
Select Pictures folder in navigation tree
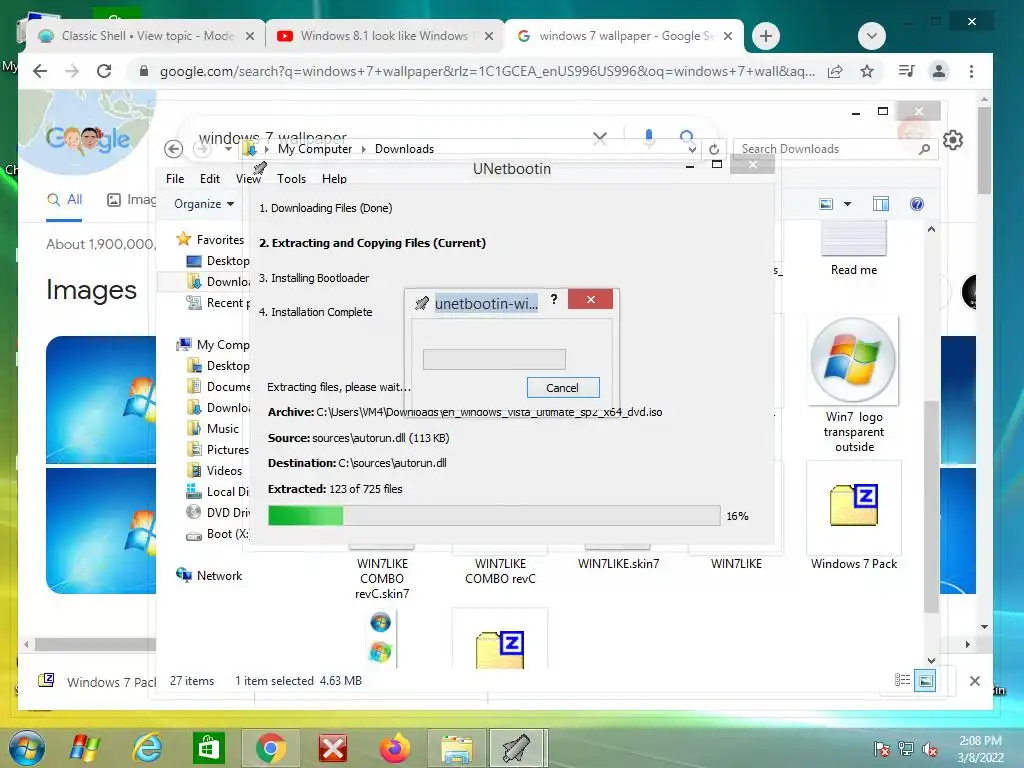[227, 449]
